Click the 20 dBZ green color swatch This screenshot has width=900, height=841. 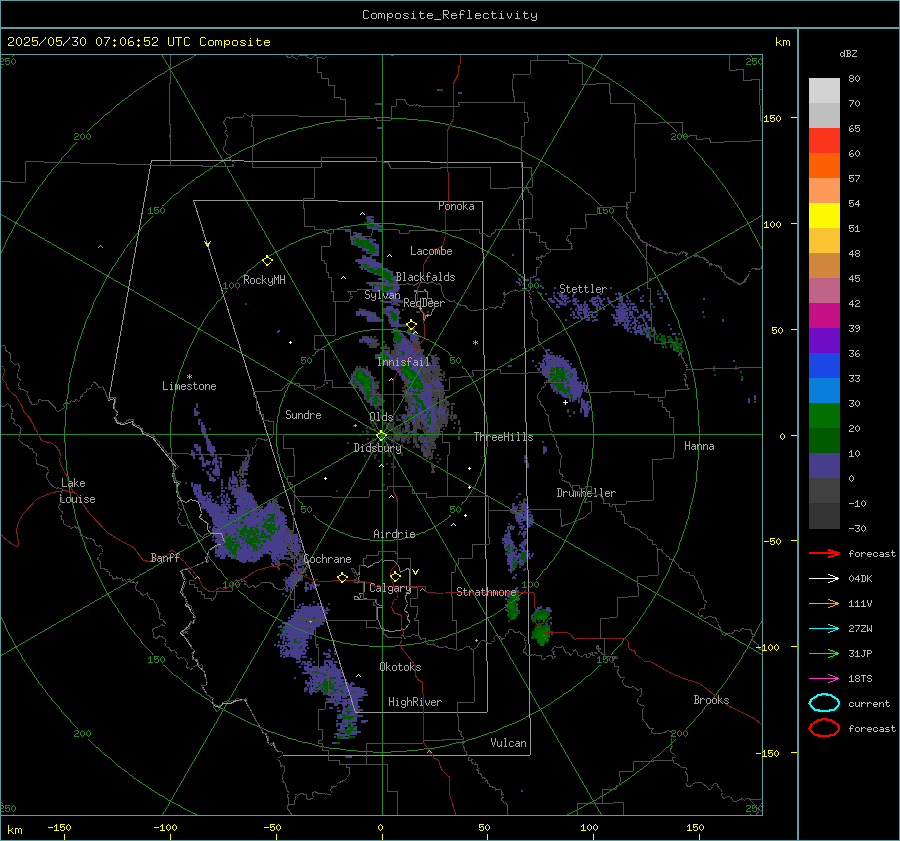[824, 415]
